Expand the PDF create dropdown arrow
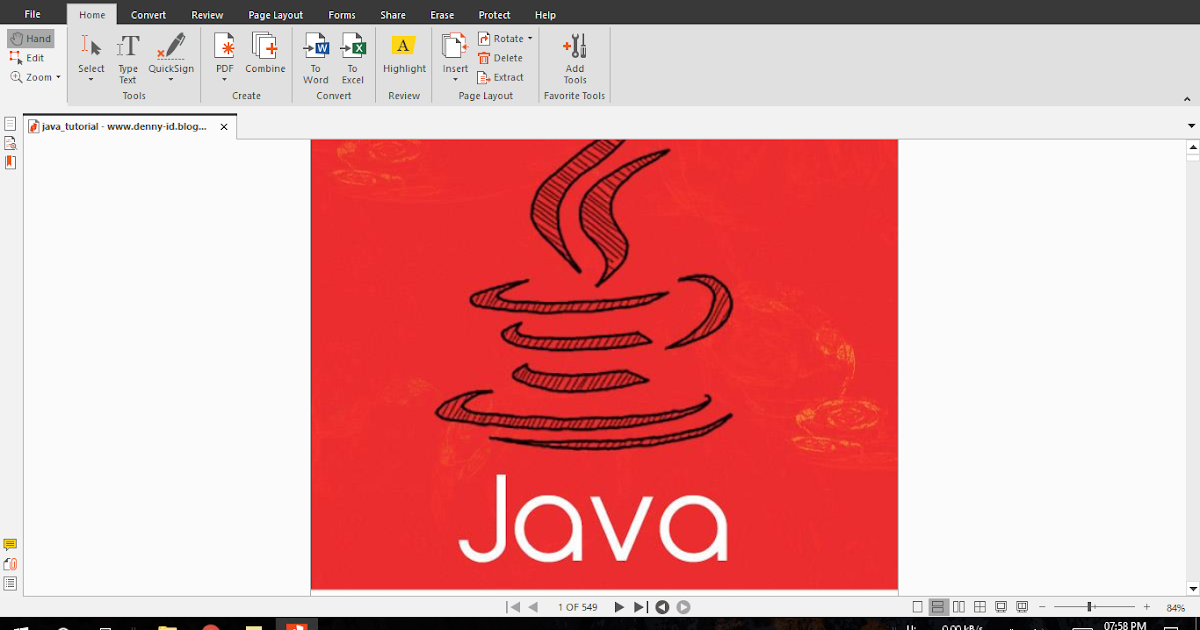1200x630 pixels. pyautogui.click(x=225, y=79)
